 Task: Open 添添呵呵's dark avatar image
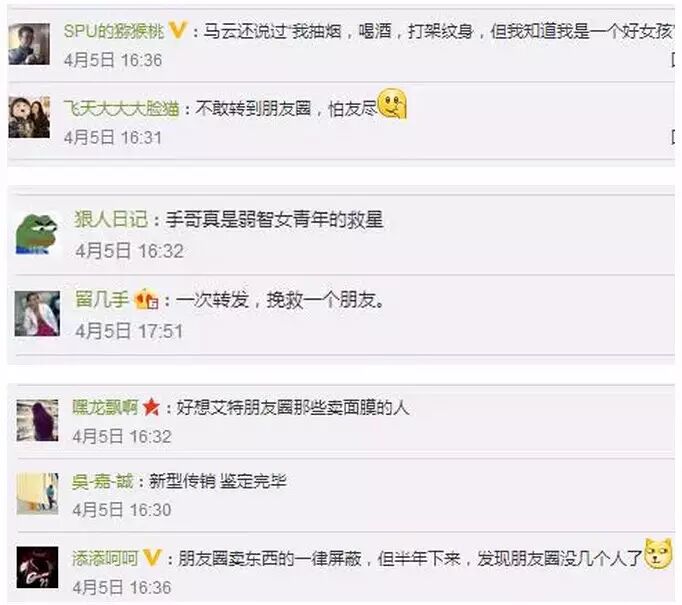click(37, 567)
